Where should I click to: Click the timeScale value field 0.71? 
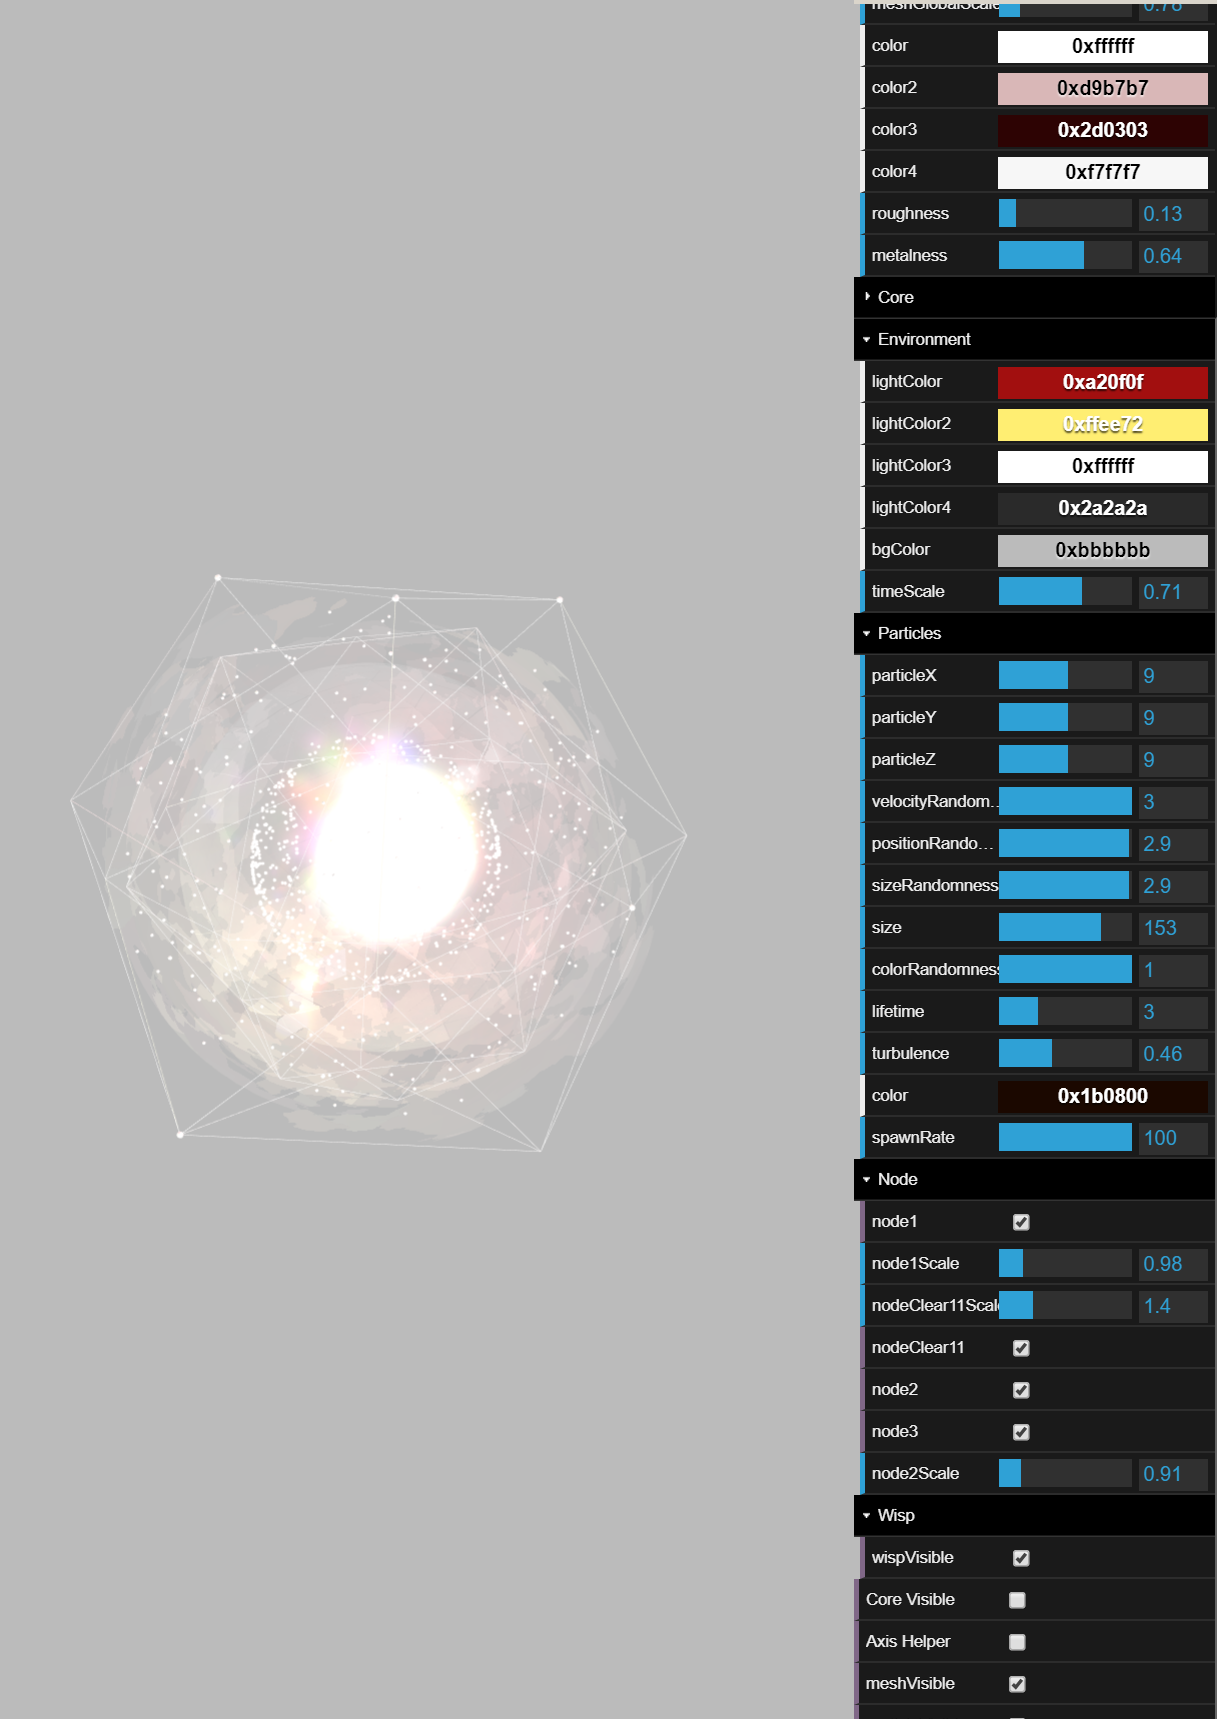coord(1173,592)
